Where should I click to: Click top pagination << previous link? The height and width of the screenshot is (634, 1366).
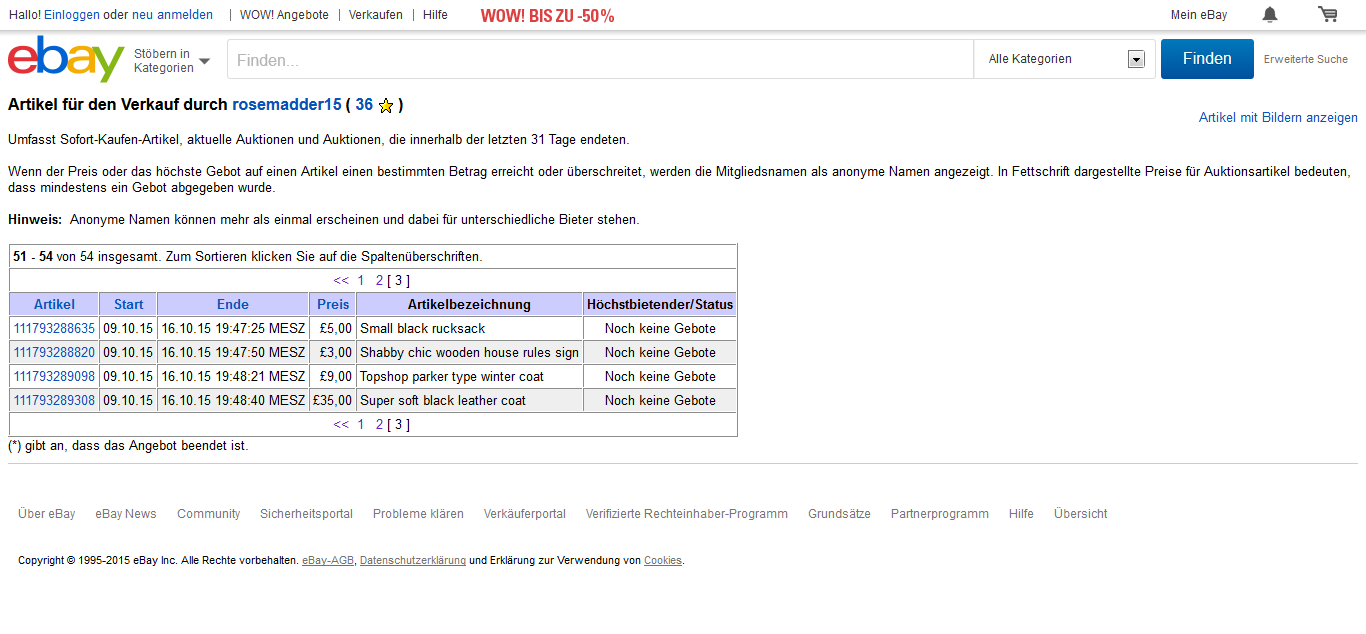(341, 281)
